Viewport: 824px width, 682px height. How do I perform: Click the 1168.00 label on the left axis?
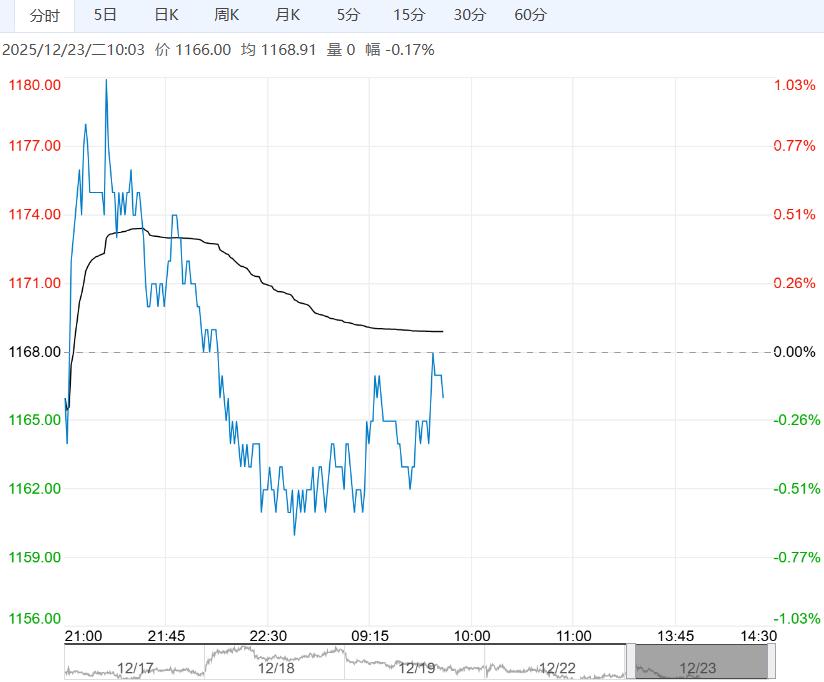pos(35,352)
